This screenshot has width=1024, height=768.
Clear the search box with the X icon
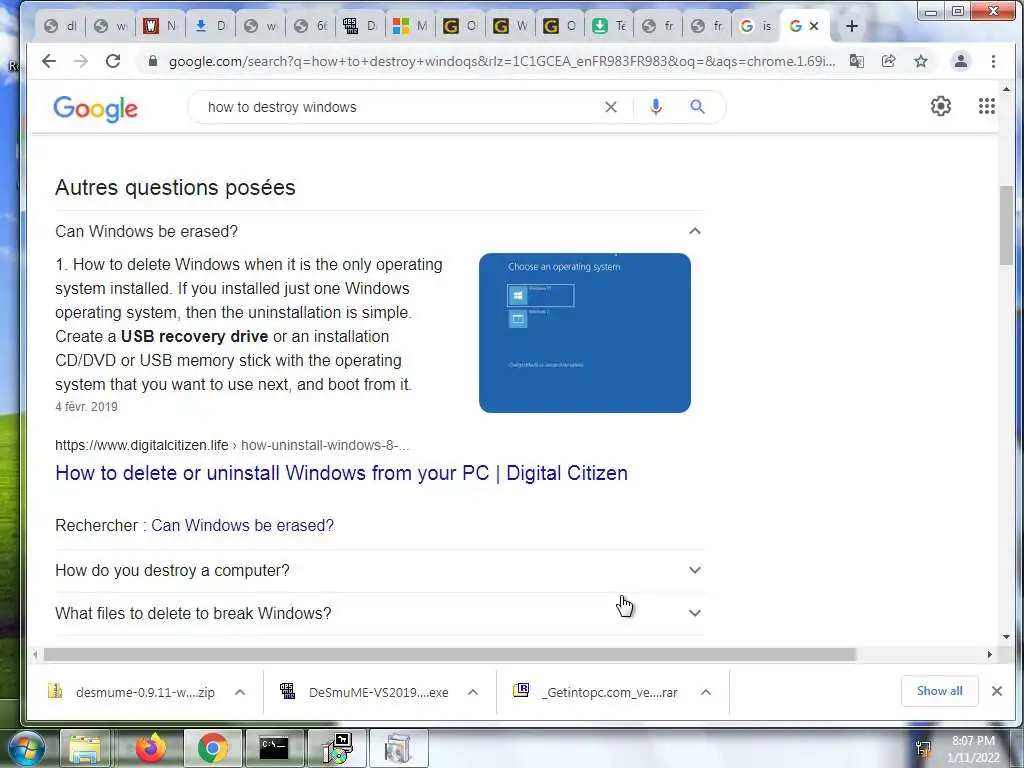click(x=611, y=107)
